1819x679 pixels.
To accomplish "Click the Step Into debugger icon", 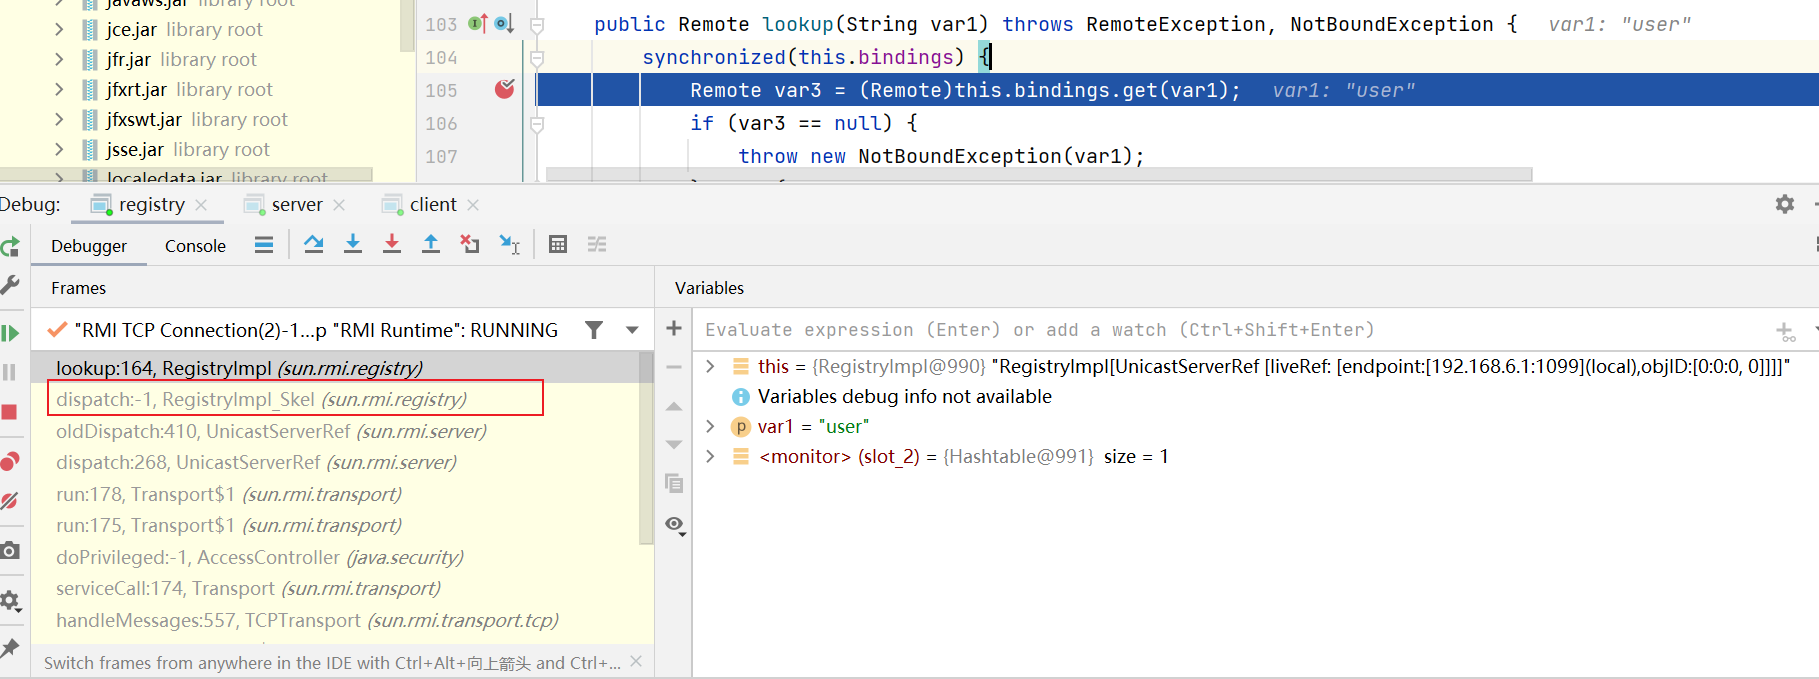I will (x=353, y=244).
